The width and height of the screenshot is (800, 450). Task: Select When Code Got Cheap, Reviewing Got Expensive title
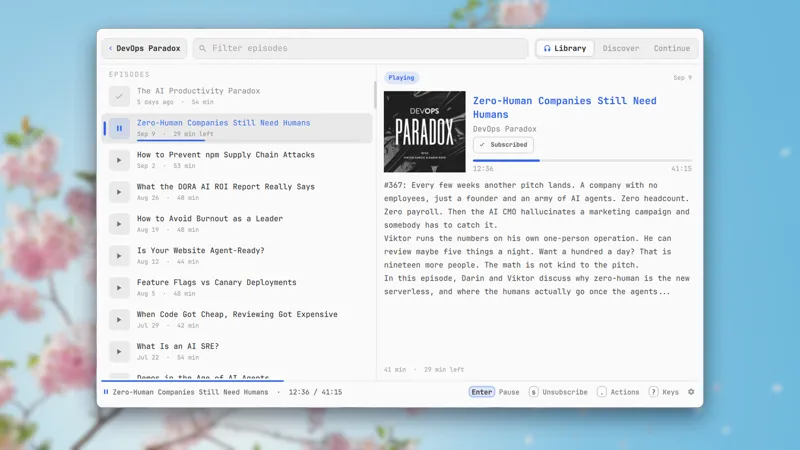click(x=237, y=314)
